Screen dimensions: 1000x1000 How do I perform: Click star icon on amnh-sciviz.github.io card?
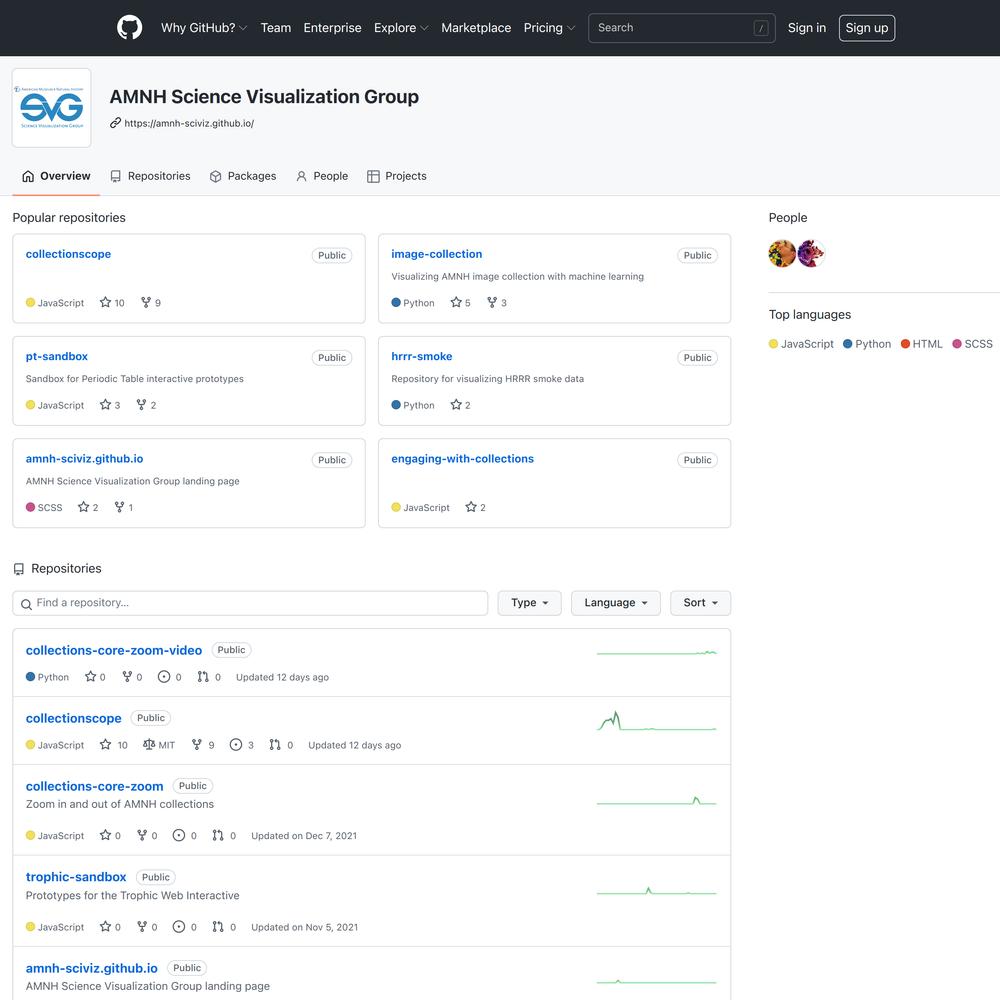point(84,506)
